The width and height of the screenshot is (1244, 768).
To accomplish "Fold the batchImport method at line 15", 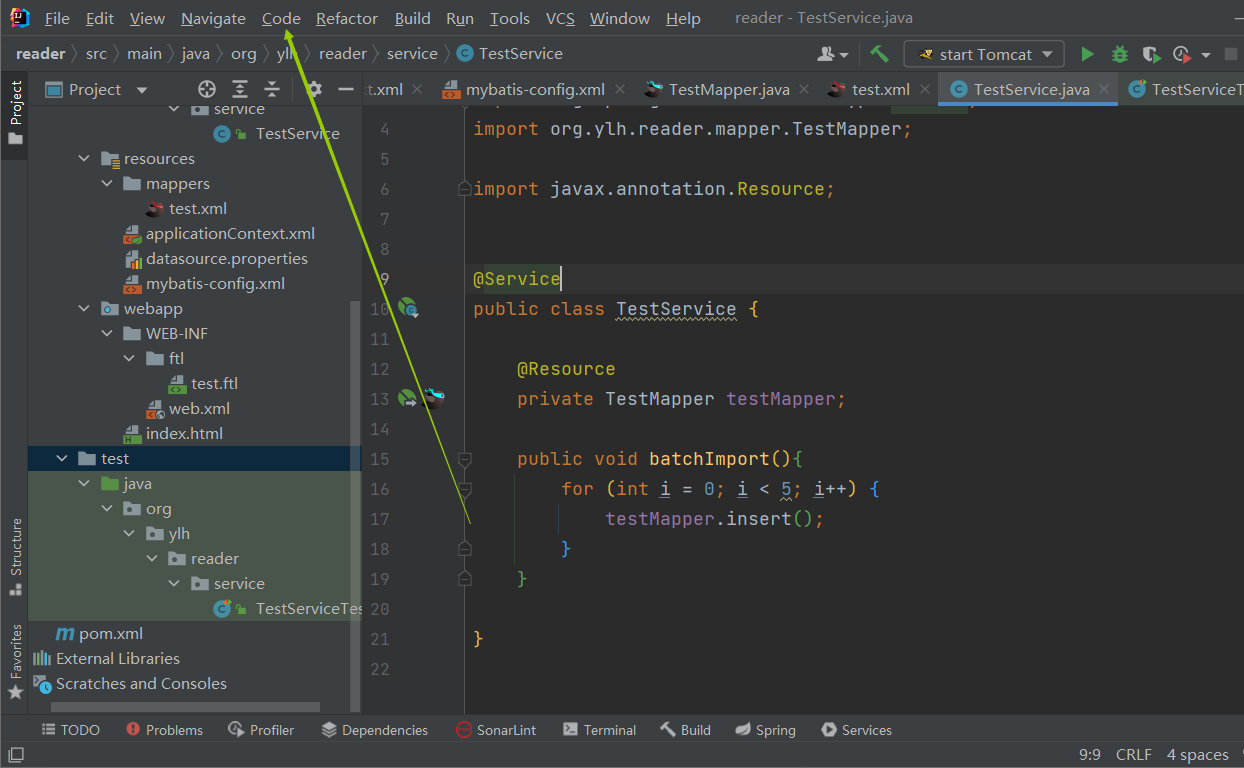I will (464, 458).
